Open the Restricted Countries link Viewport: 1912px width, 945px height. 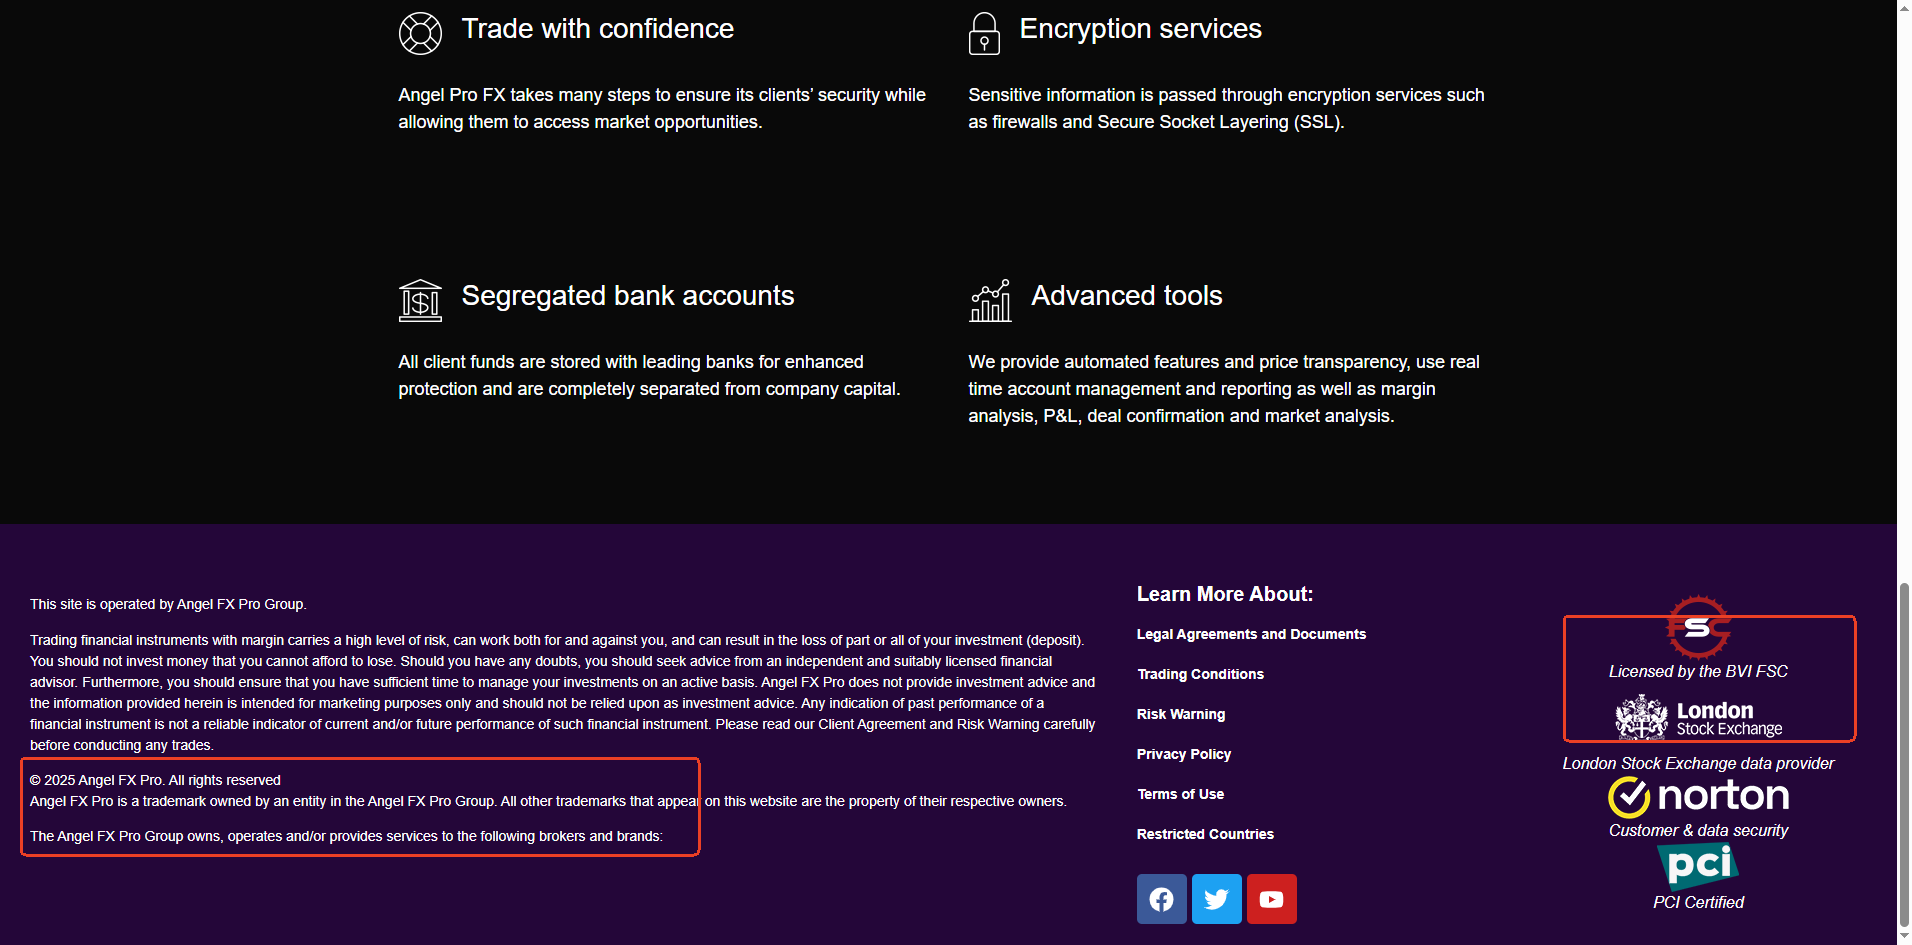pyautogui.click(x=1205, y=834)
